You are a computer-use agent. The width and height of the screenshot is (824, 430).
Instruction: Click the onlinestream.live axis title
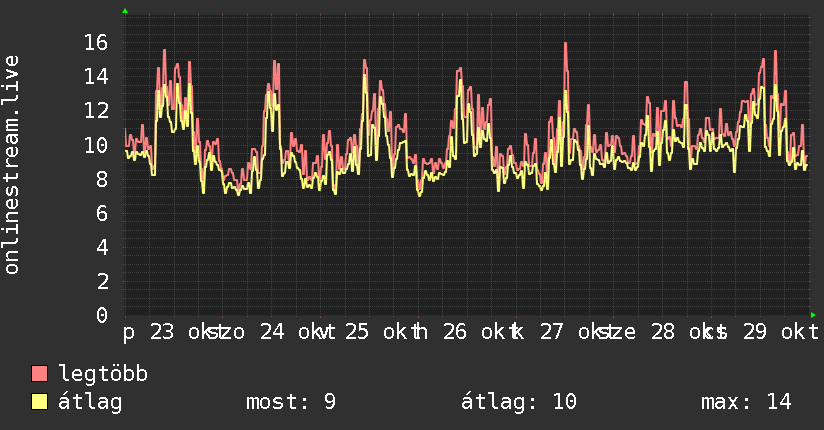pyautogui.click(x=12, y=165)
